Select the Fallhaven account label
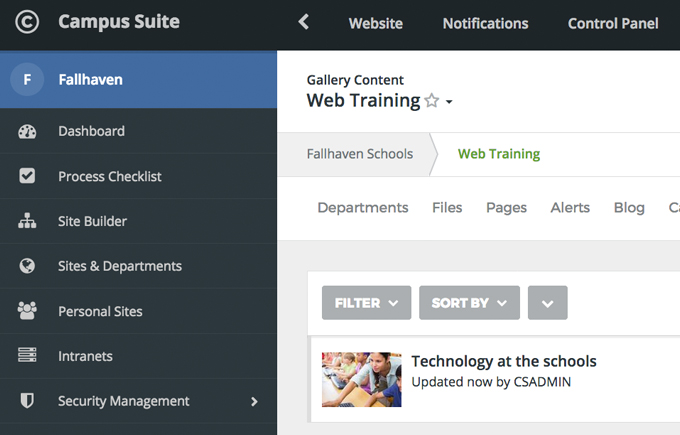 coord(91,80)
